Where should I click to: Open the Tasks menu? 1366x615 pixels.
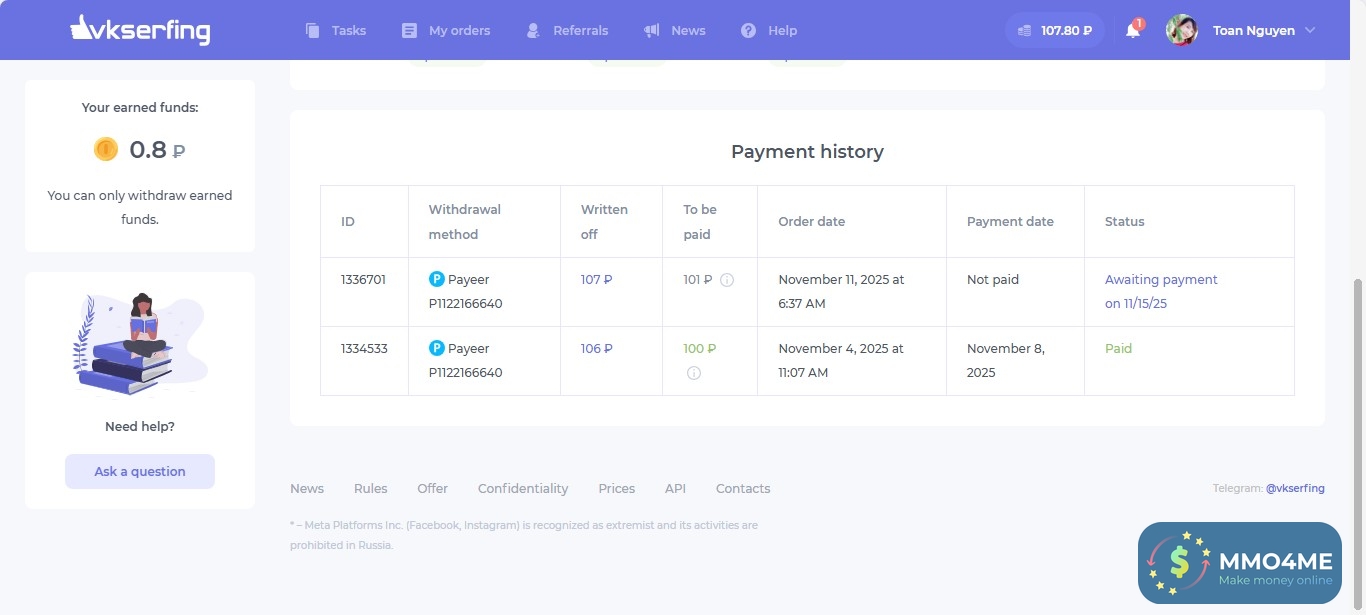pos(336,30)
